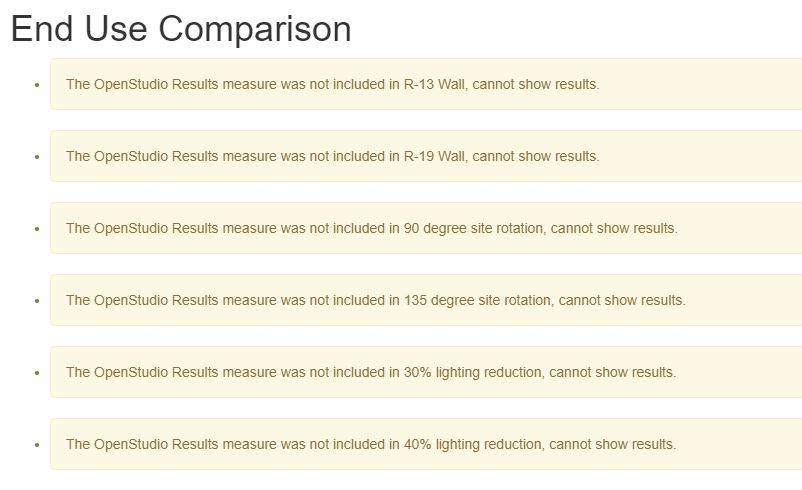This screenshot has width=802, height=490.
Task: Click the End Use Comparison heading
Action: point(181,29)
